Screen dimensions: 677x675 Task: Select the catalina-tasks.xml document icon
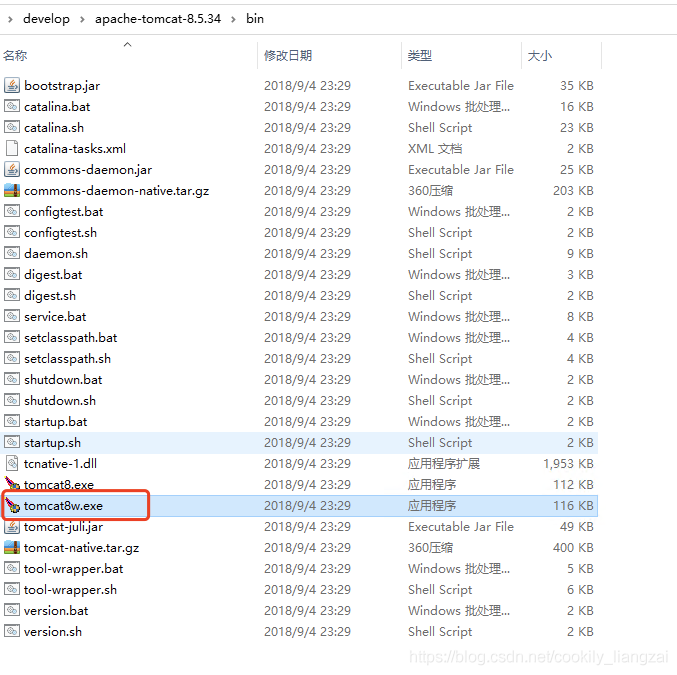12,149
